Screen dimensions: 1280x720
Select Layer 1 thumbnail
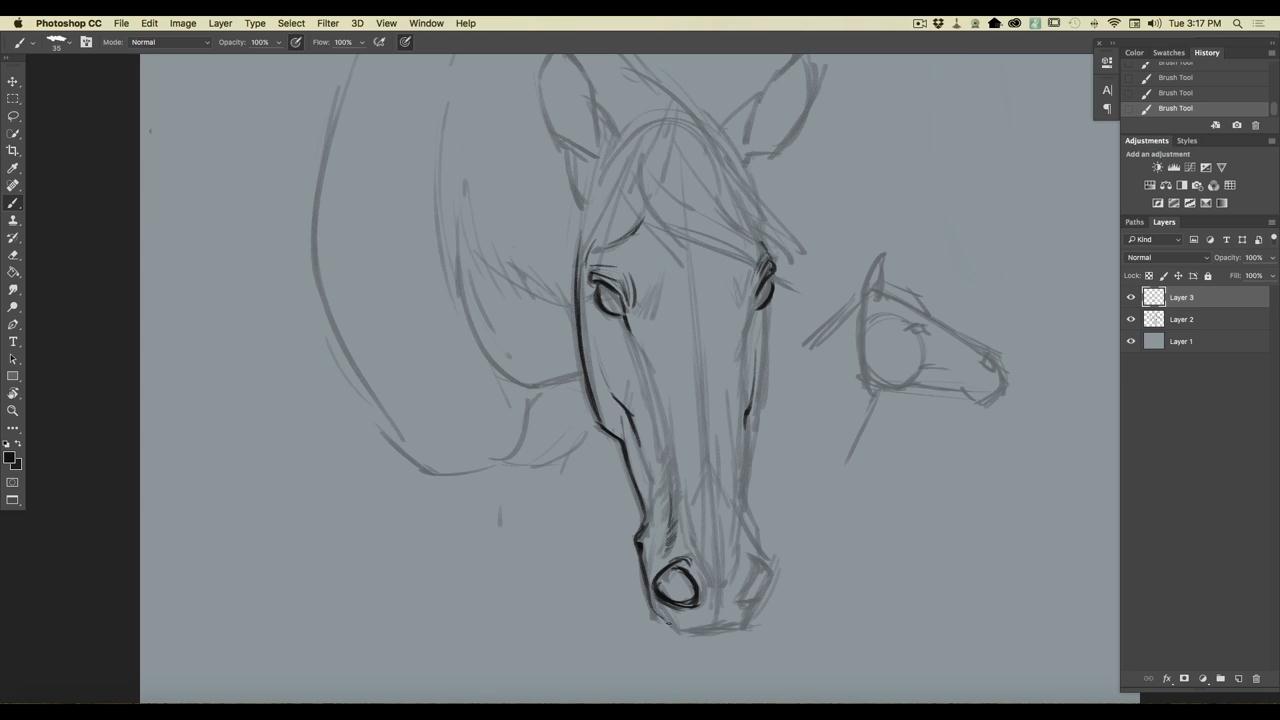tap(1154, 341)
